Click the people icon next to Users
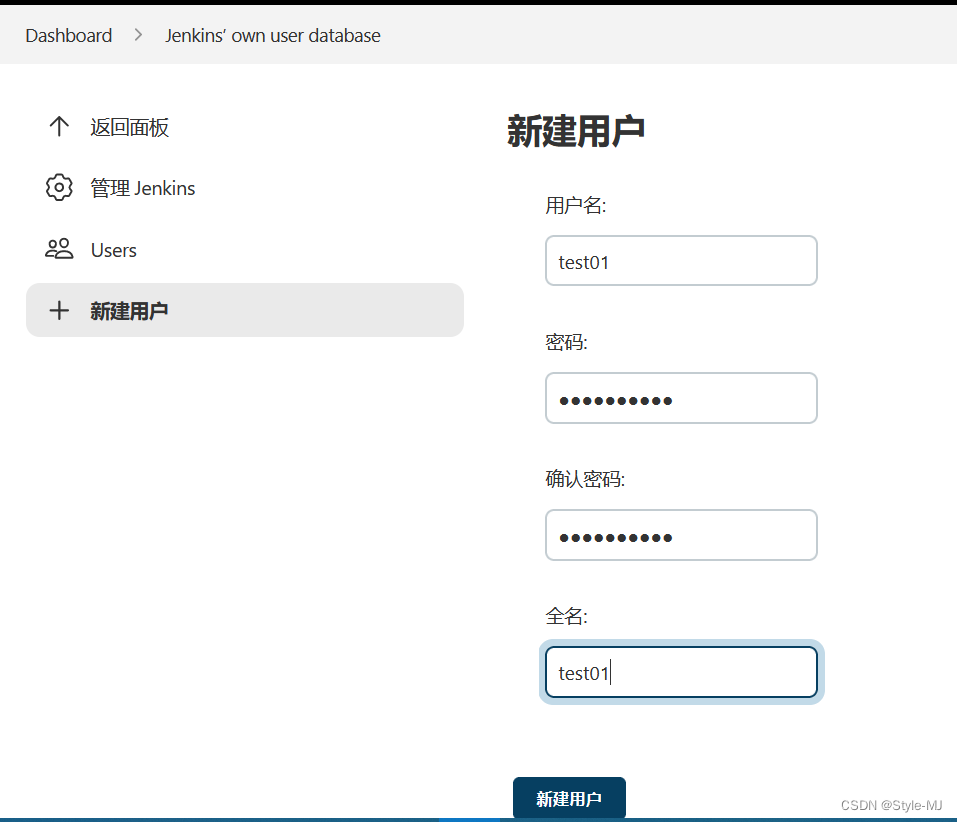 tap(59, 249)
